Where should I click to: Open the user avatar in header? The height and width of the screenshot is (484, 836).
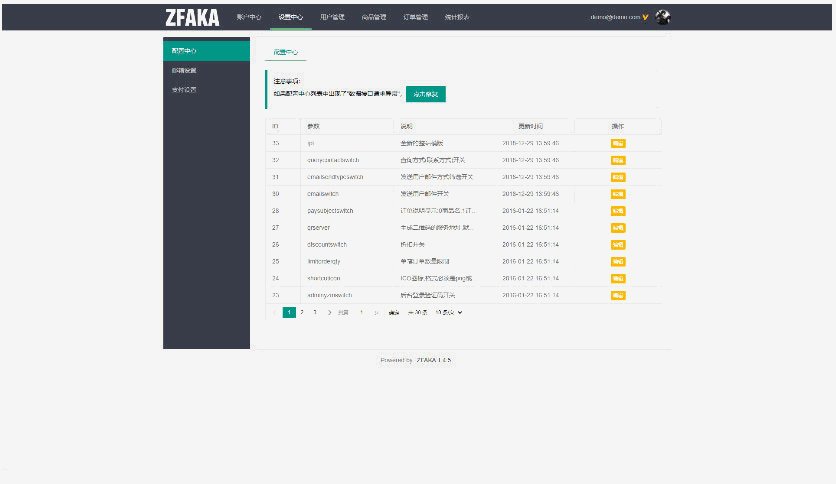click(x=663, y=17)
